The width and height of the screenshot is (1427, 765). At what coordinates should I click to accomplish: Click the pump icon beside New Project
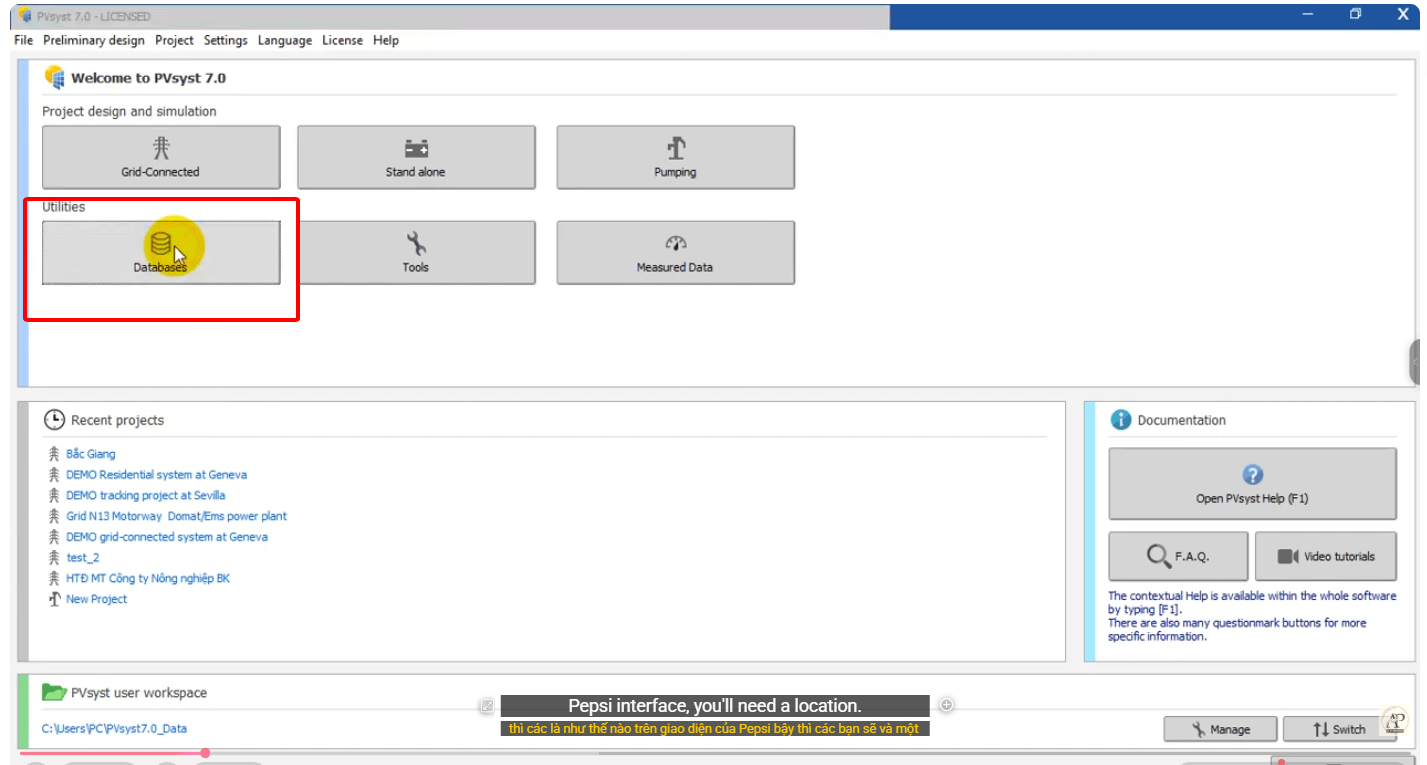54,599
